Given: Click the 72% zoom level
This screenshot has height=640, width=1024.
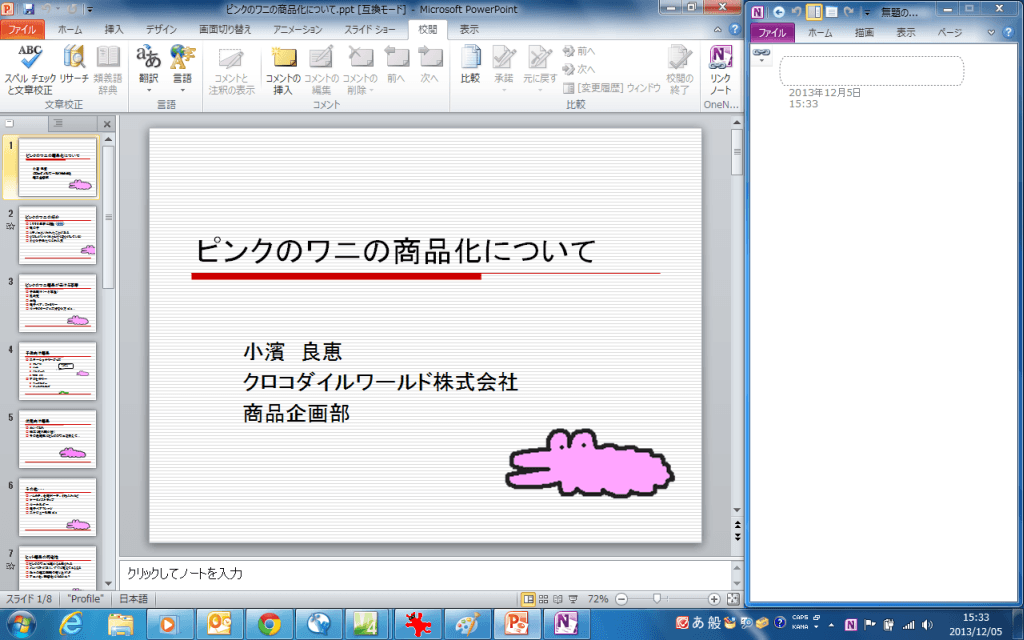Looking at the screenshot, I should pos(598,599).
